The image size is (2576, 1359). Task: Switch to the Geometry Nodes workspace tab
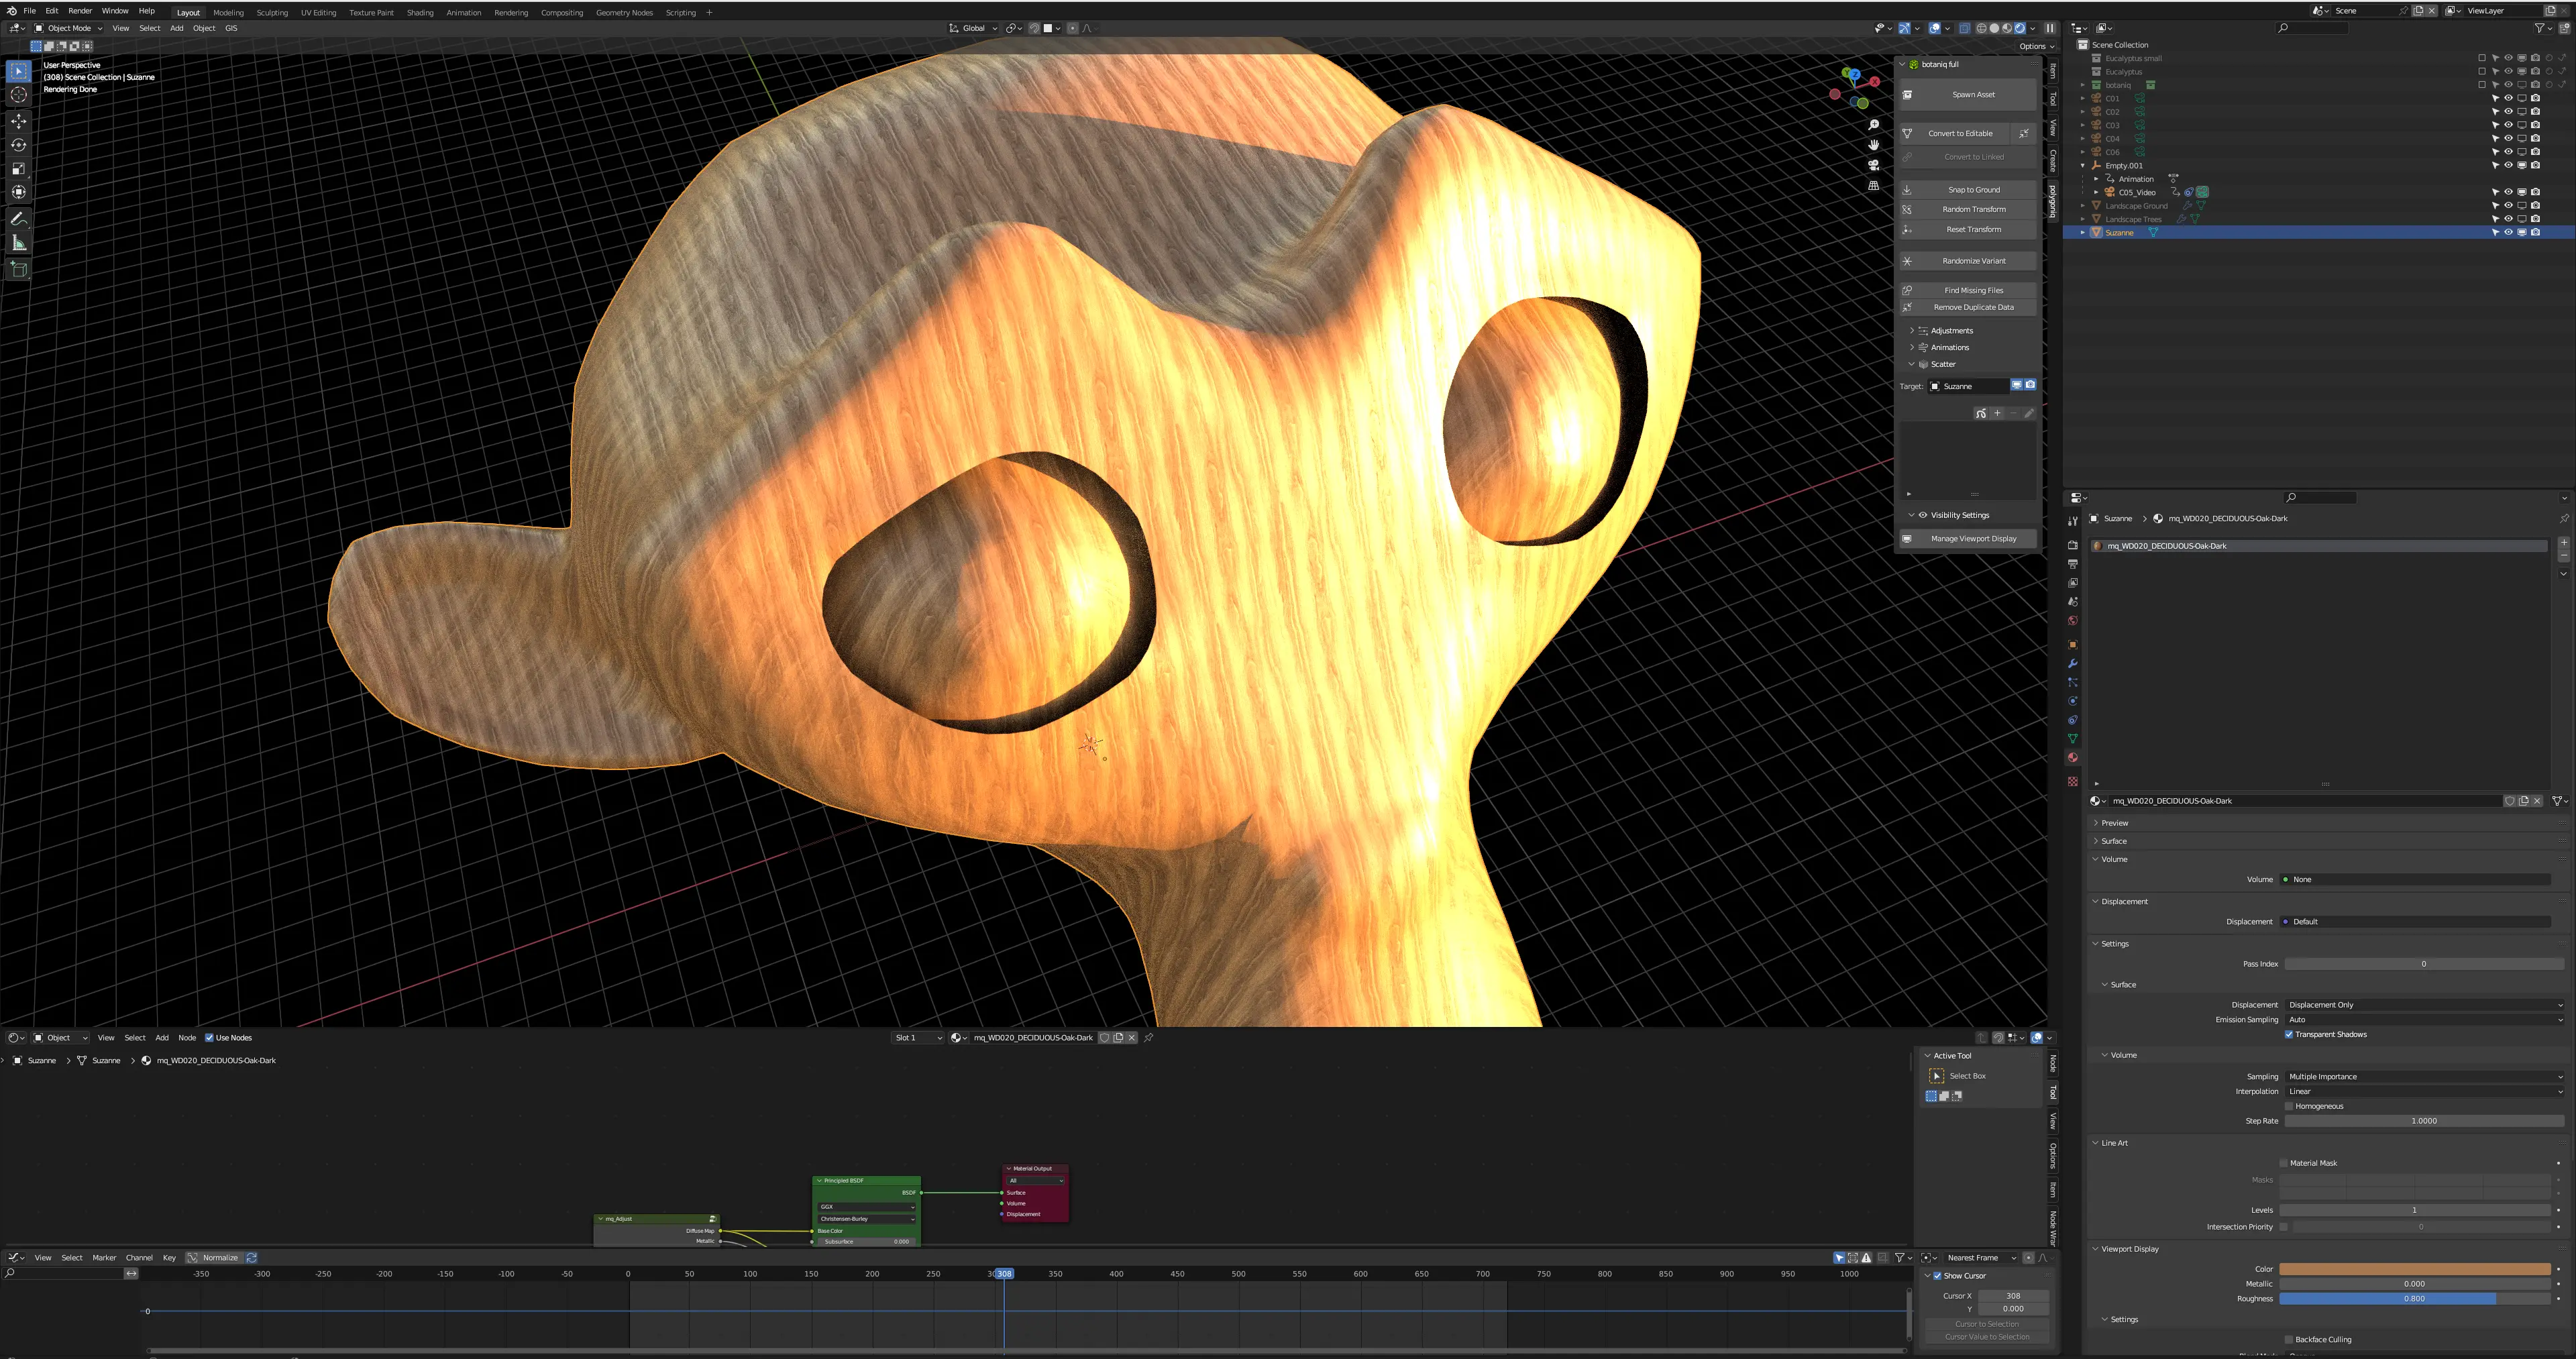[624, 13]
